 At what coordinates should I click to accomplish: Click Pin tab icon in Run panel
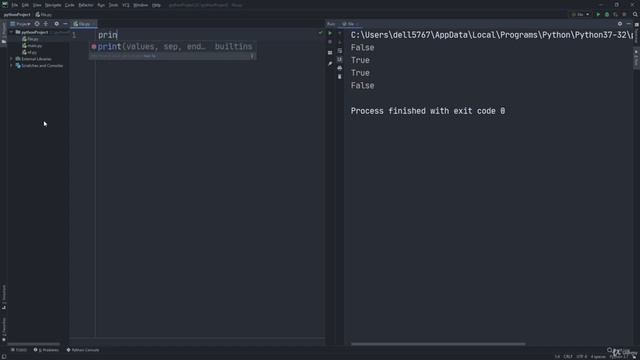[330, 64]
